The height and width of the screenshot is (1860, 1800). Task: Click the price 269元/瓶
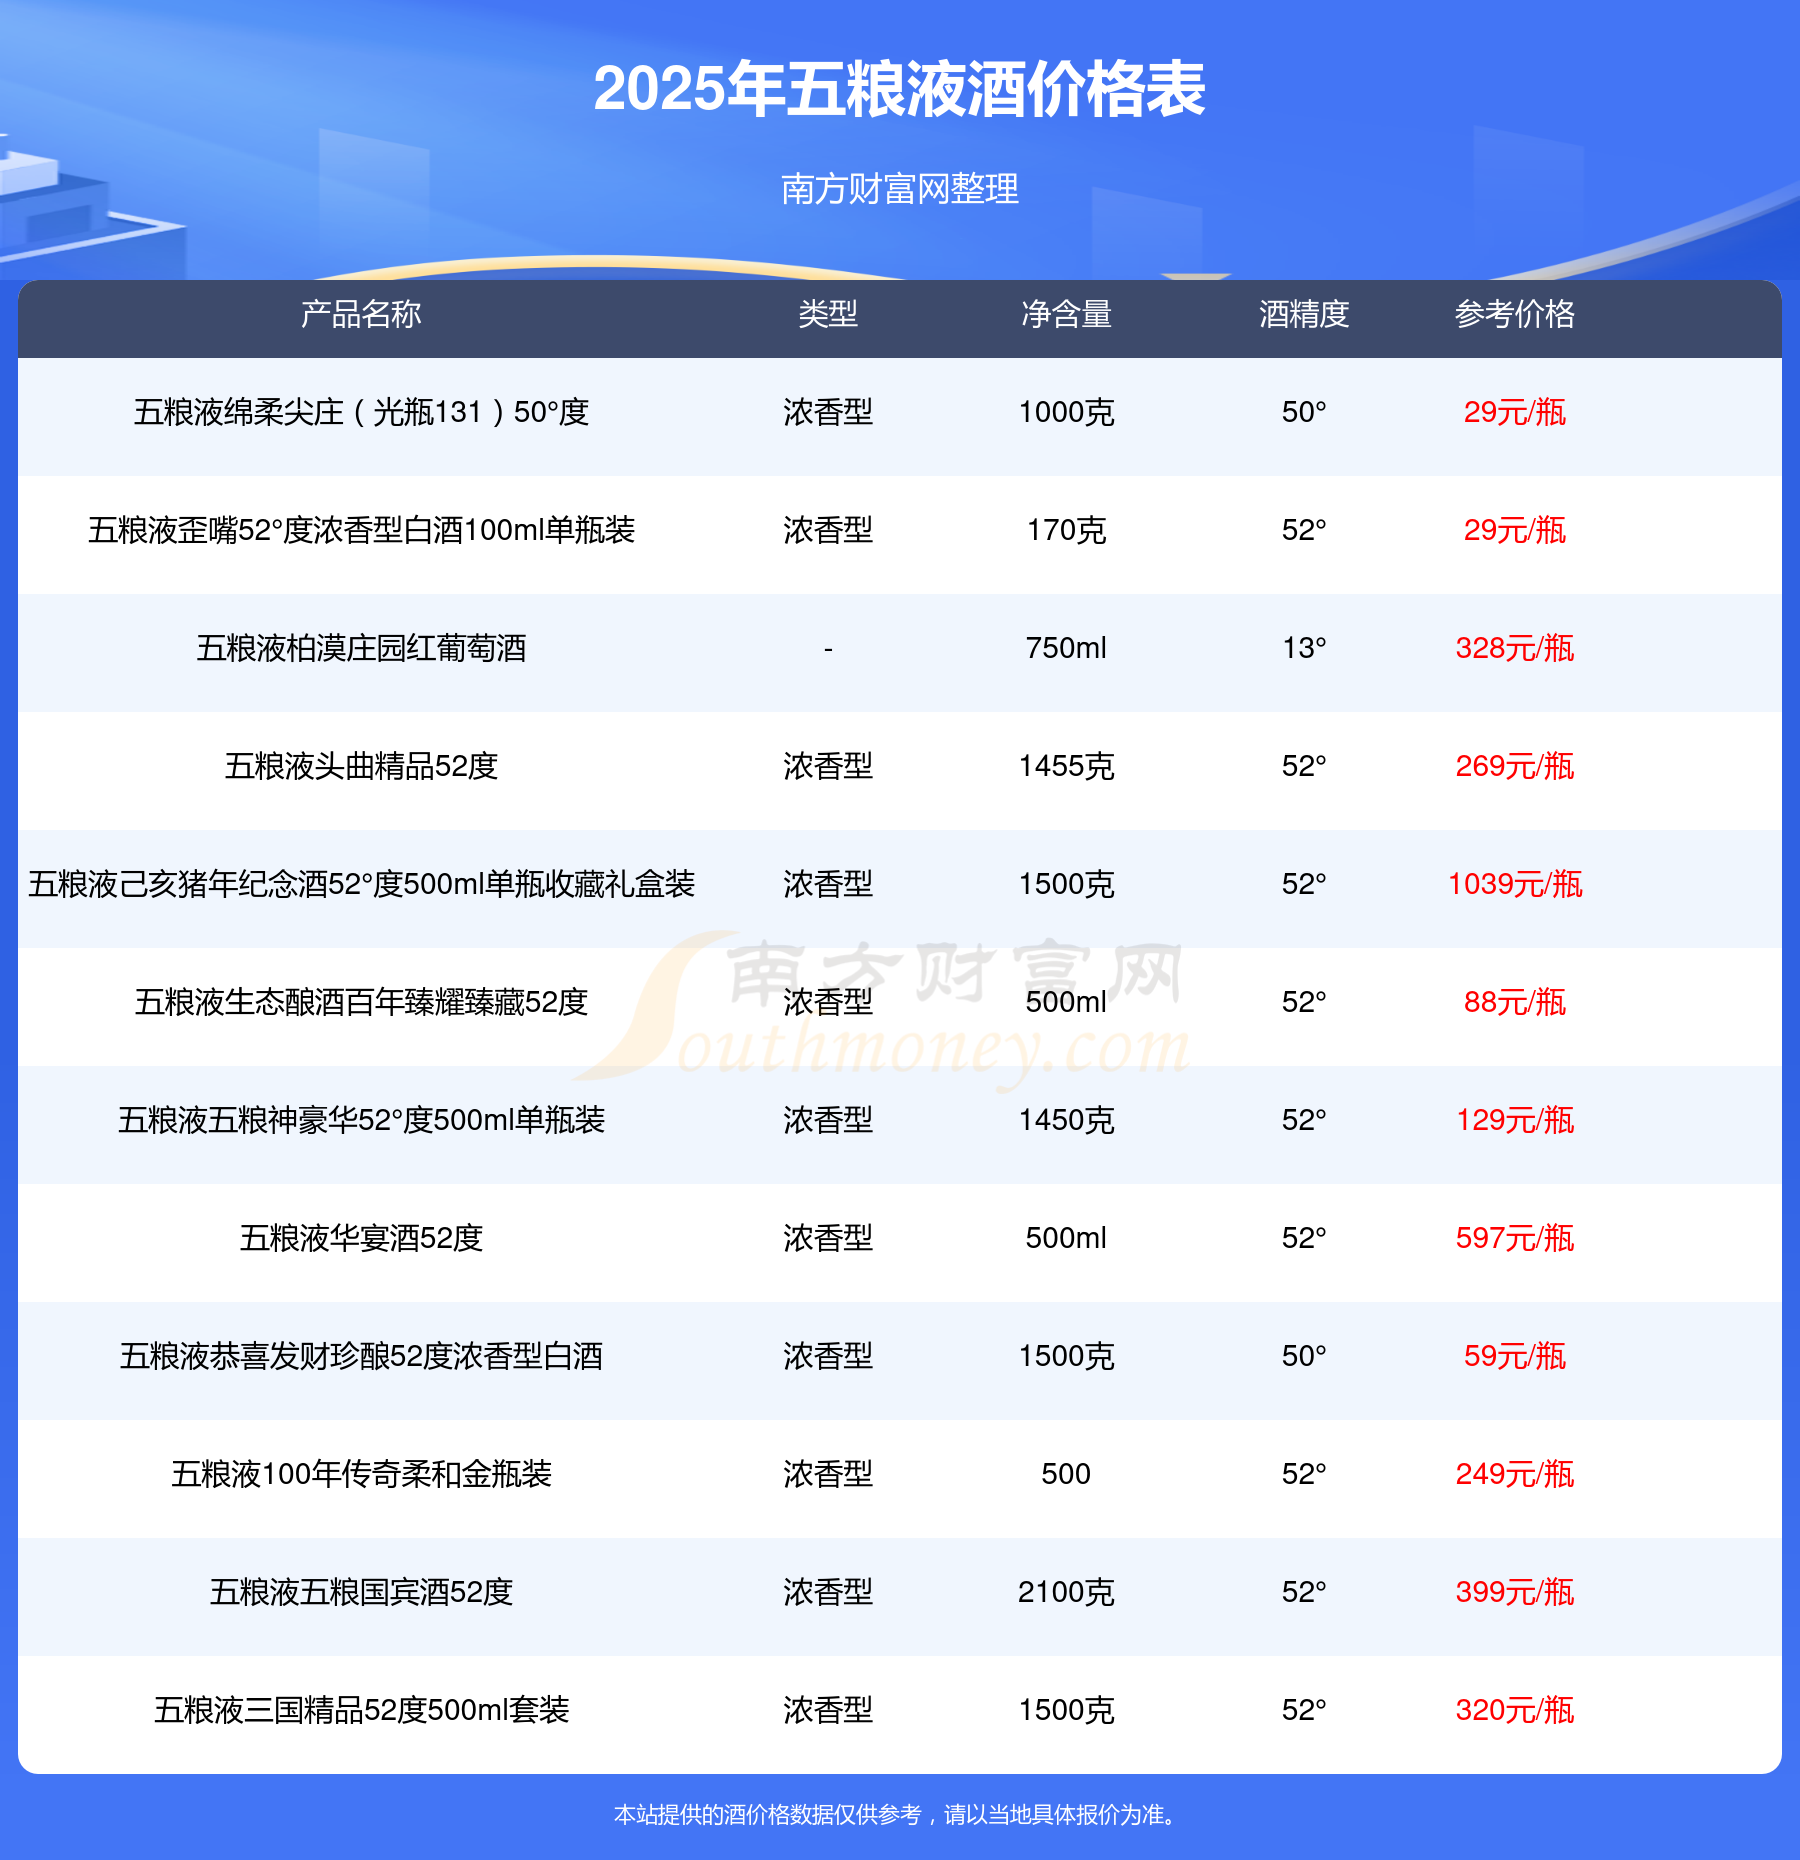1515,766
